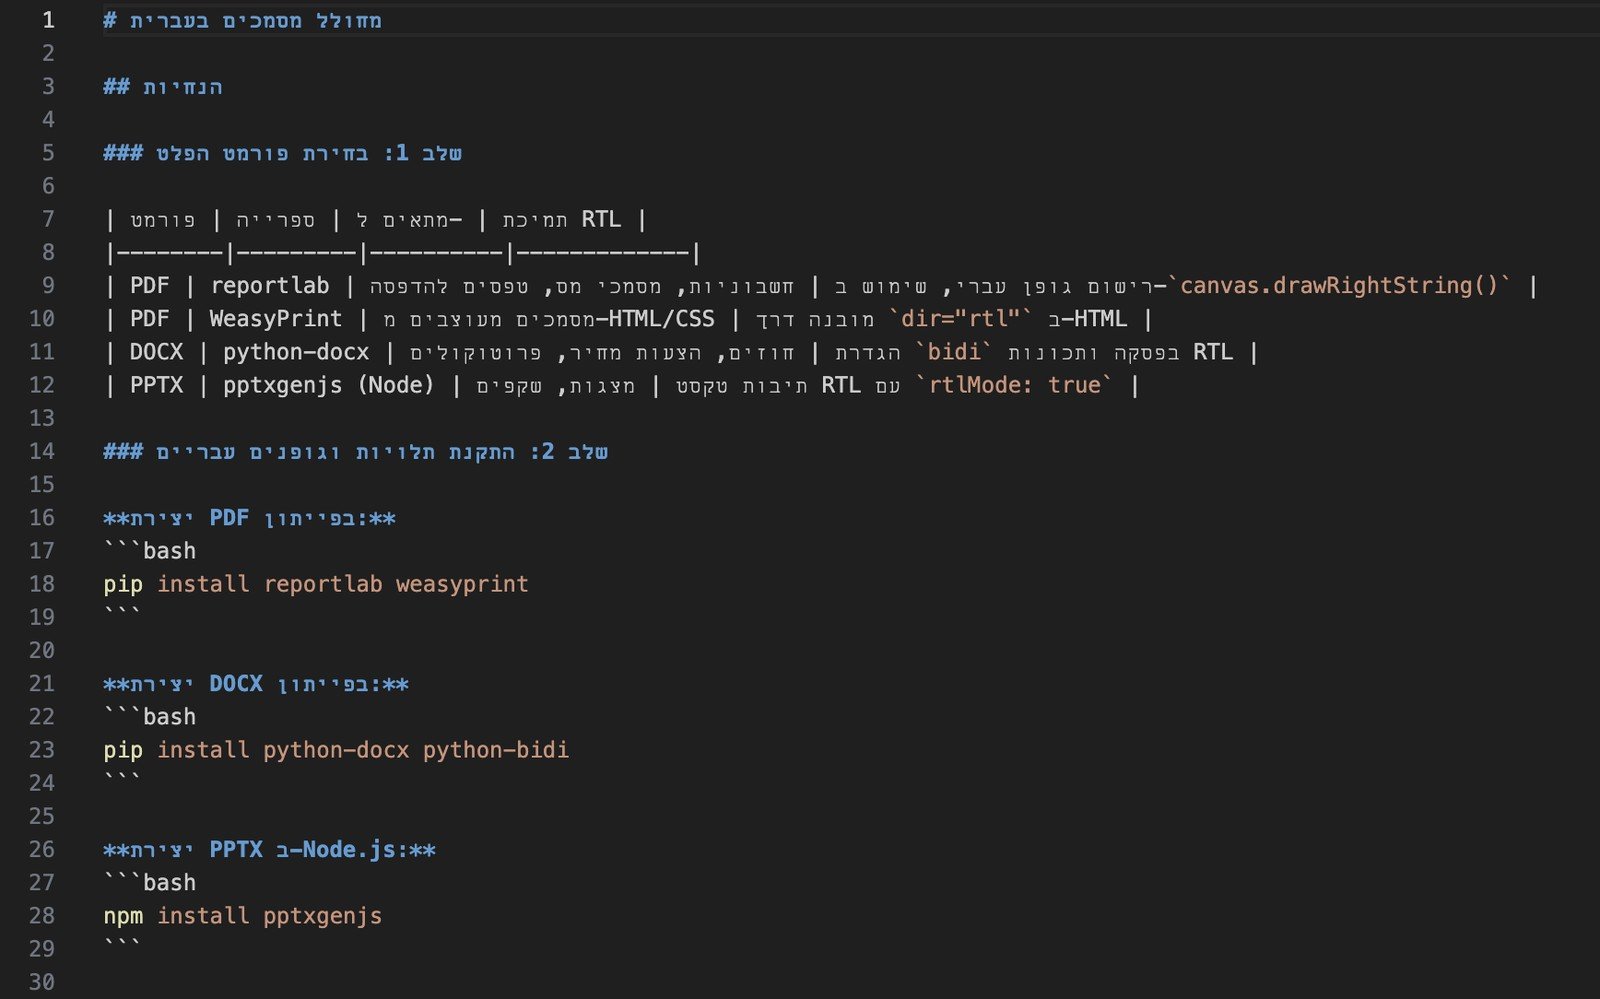Click line number 1 in the gutter

pos(47,20)
